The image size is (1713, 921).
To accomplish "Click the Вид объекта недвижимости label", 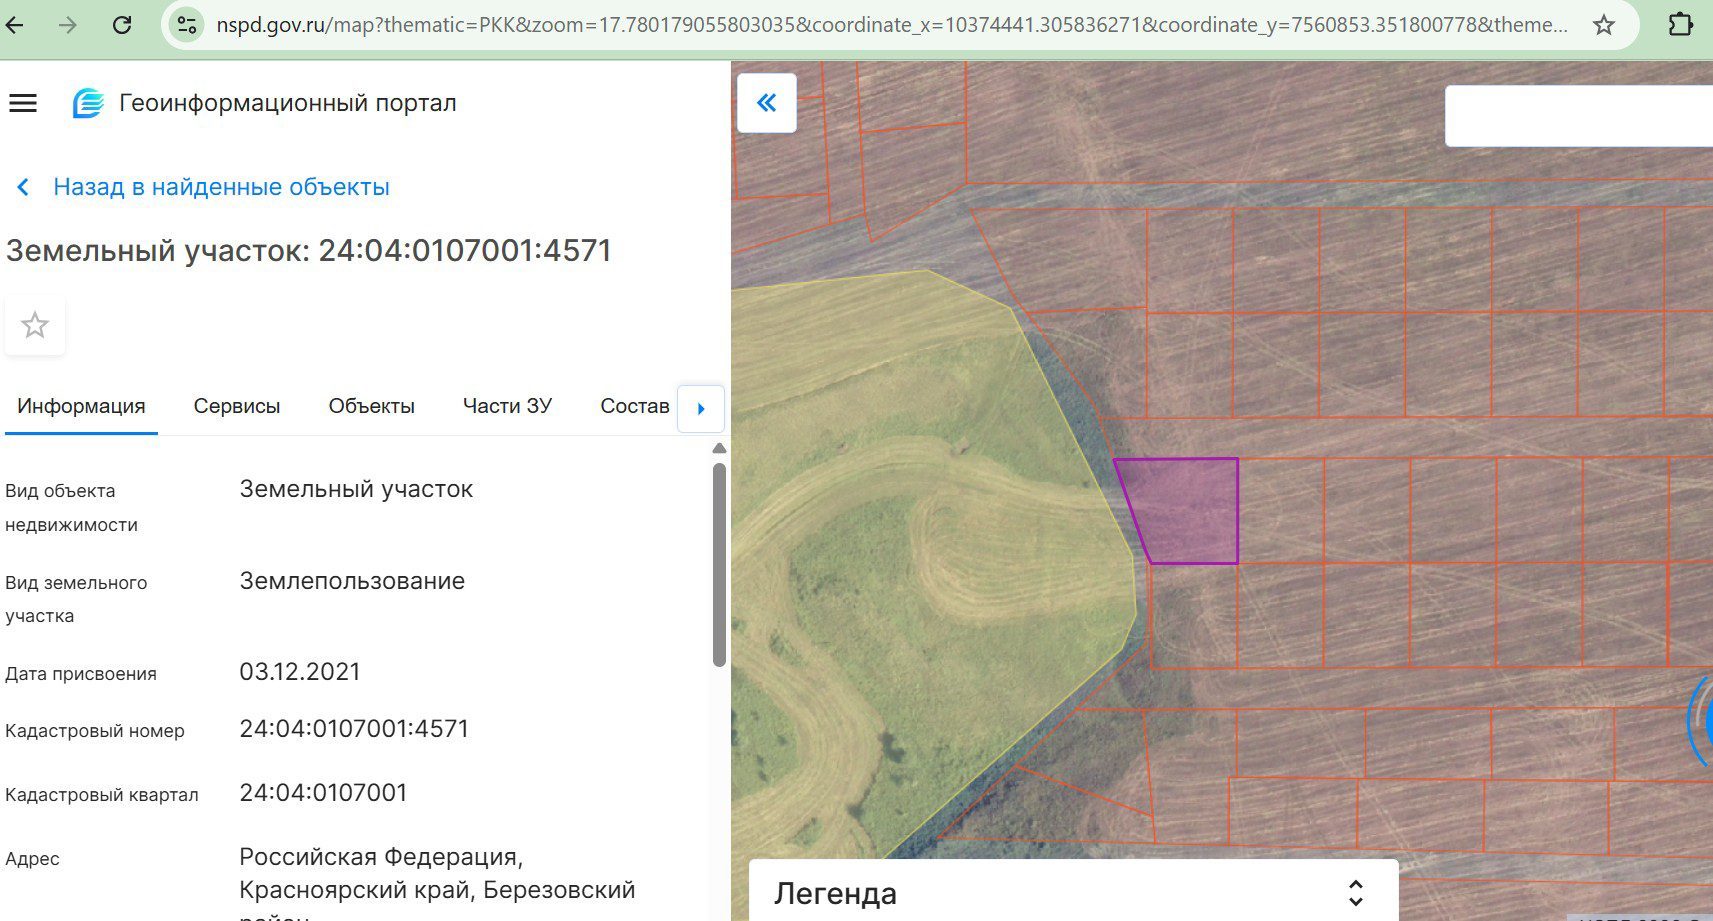I will (x=71, y=508).
